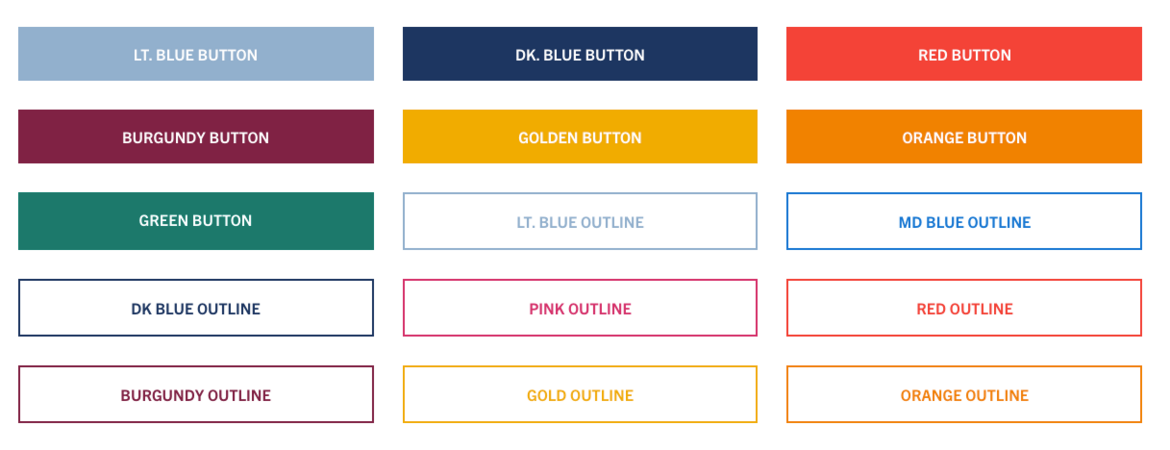Hit the outlined button with pink border

click(x=580, y=308)
